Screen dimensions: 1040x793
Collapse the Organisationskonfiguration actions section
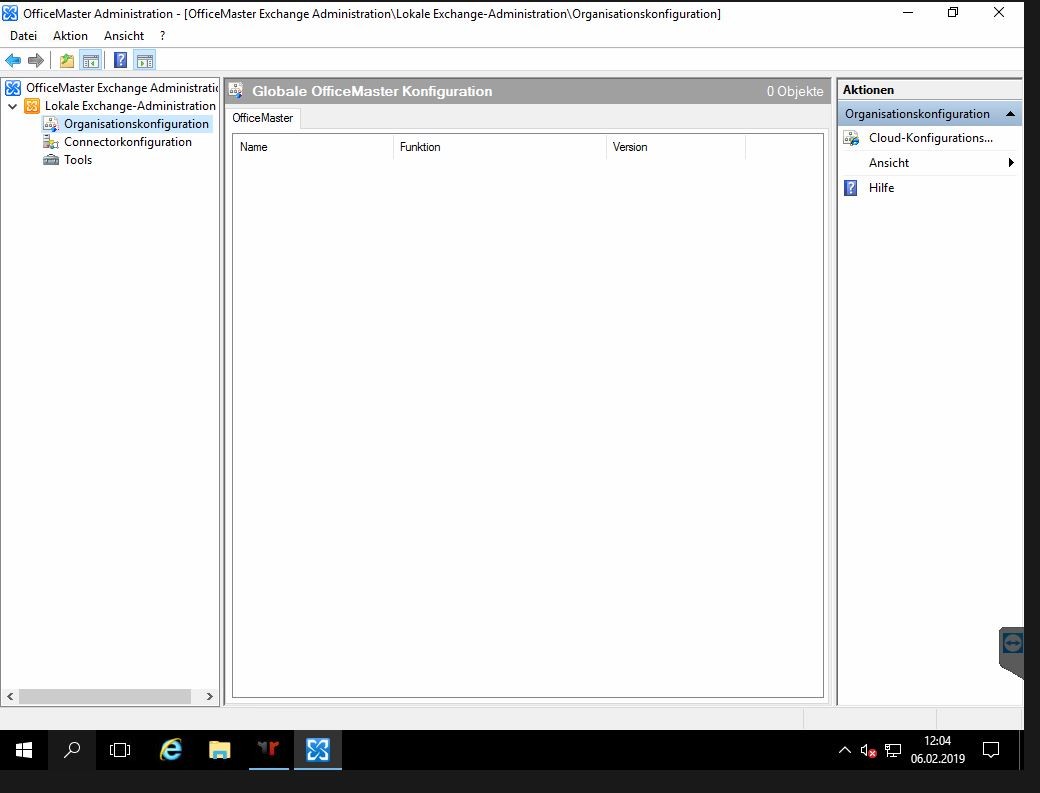[1011, 114]
